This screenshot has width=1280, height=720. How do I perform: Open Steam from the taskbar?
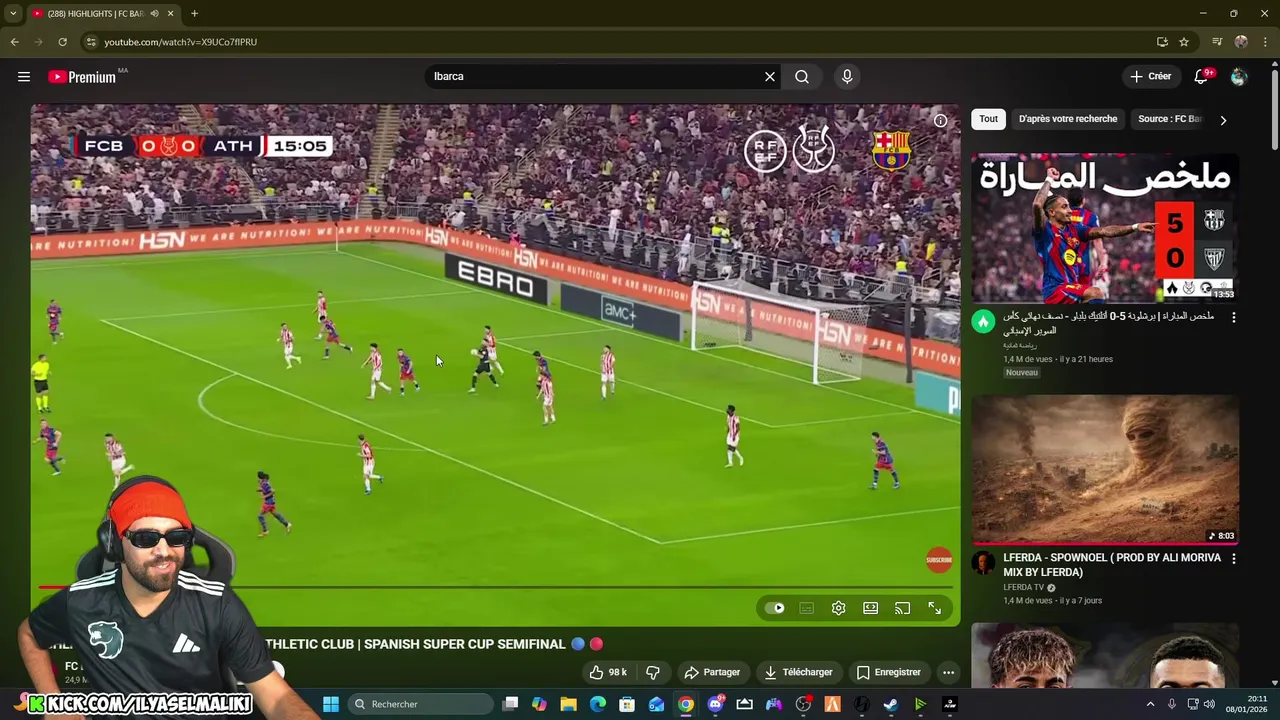890,704
